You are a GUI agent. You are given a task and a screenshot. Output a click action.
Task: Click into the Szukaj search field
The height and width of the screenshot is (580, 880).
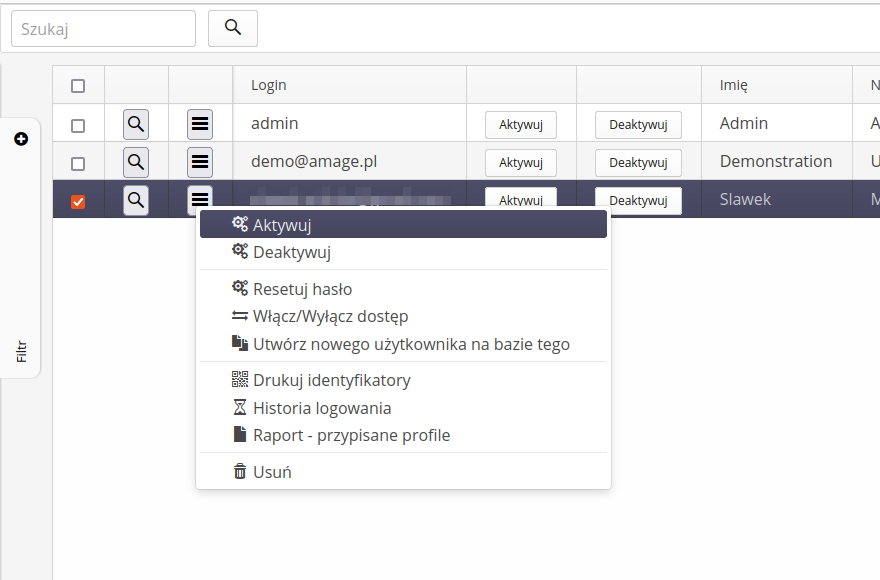pyautogui.click(x=103, y=29)
